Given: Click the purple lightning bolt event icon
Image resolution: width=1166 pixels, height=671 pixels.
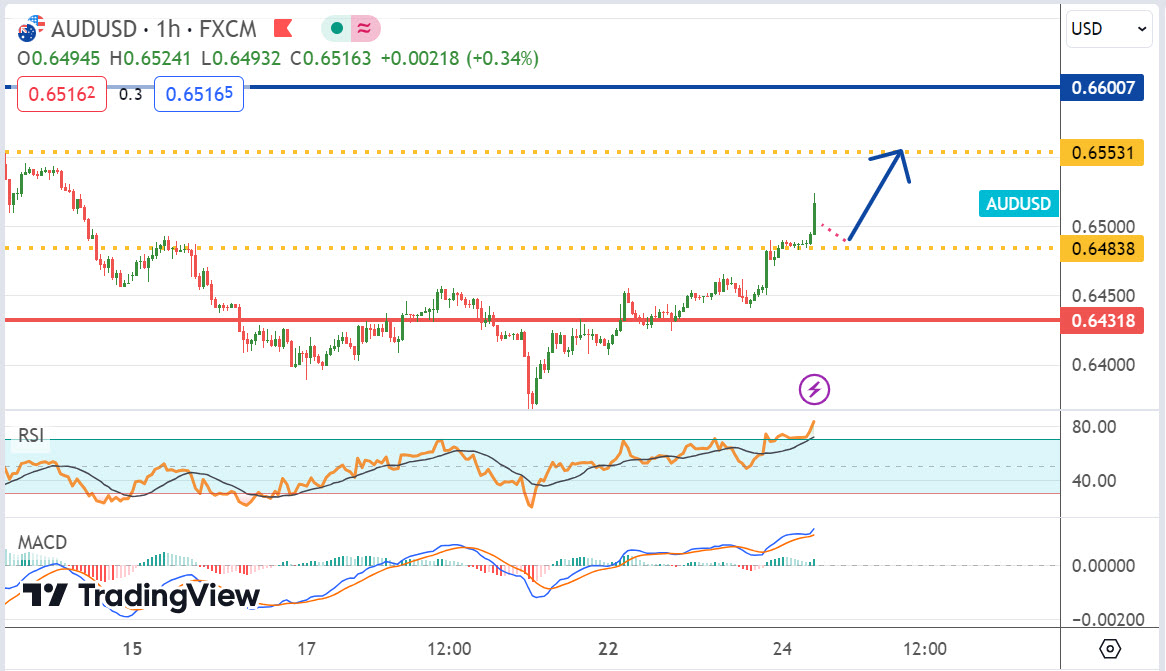Looking at the screenshot, I should coord(814,389).
